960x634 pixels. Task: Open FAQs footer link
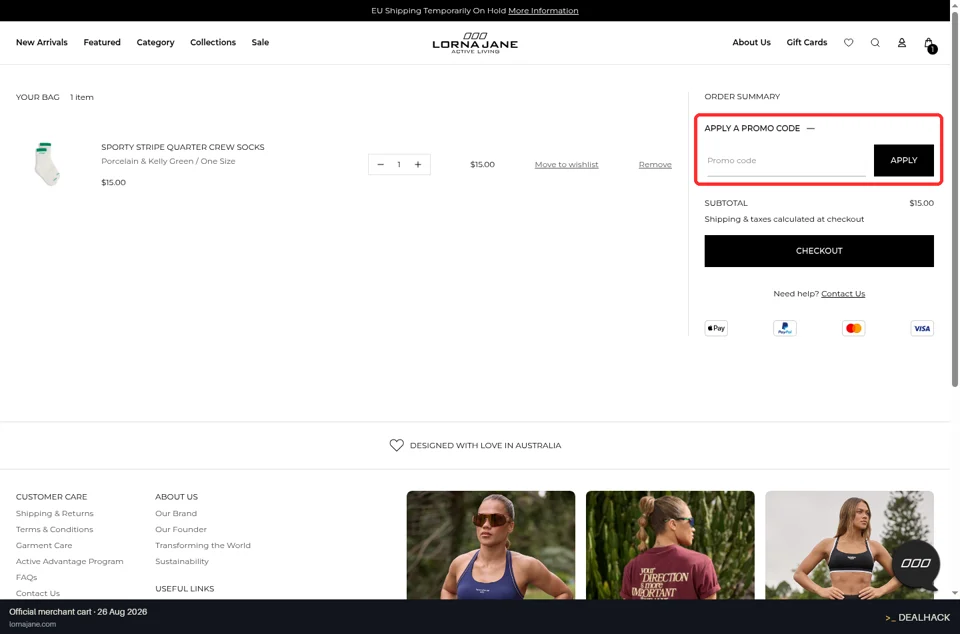pyautogui.click(x=26, y=577)
